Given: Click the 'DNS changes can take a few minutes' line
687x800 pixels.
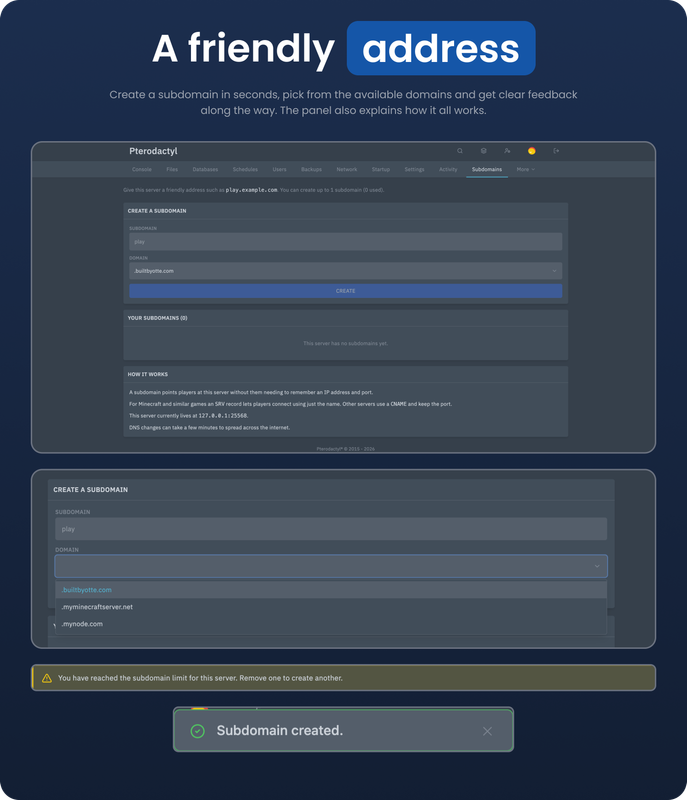Looking at the screenshot, I should click(x=209, y=428).
